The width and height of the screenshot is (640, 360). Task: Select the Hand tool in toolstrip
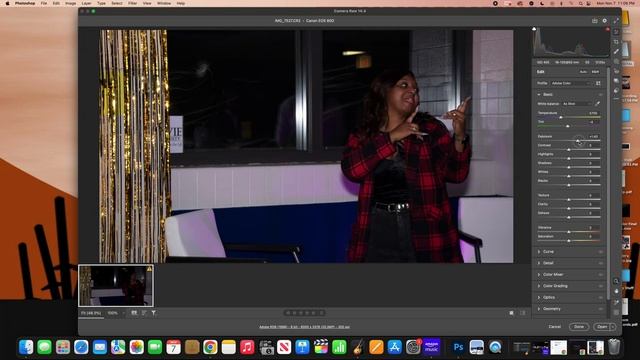pos(616,291)
